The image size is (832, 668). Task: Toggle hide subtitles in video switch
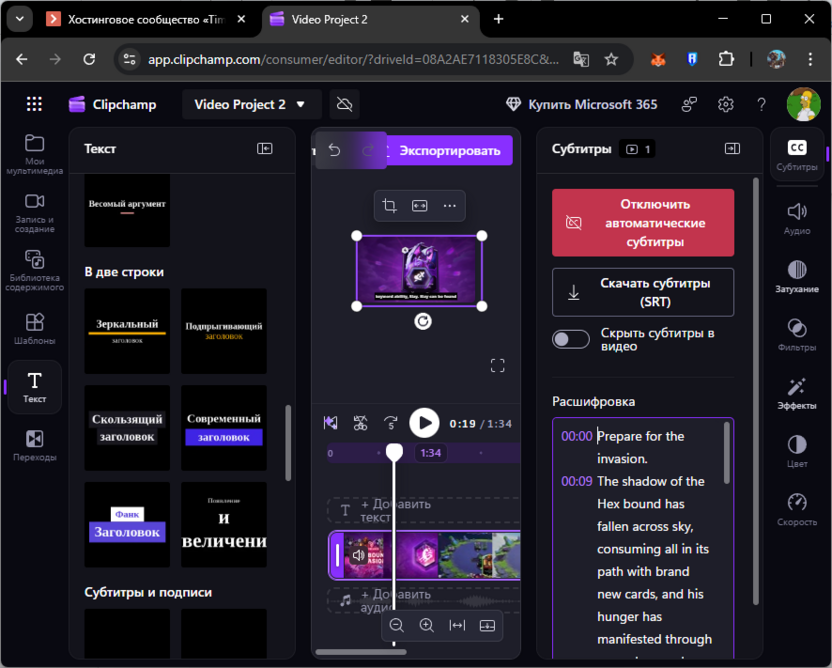(x=571, y=339)
